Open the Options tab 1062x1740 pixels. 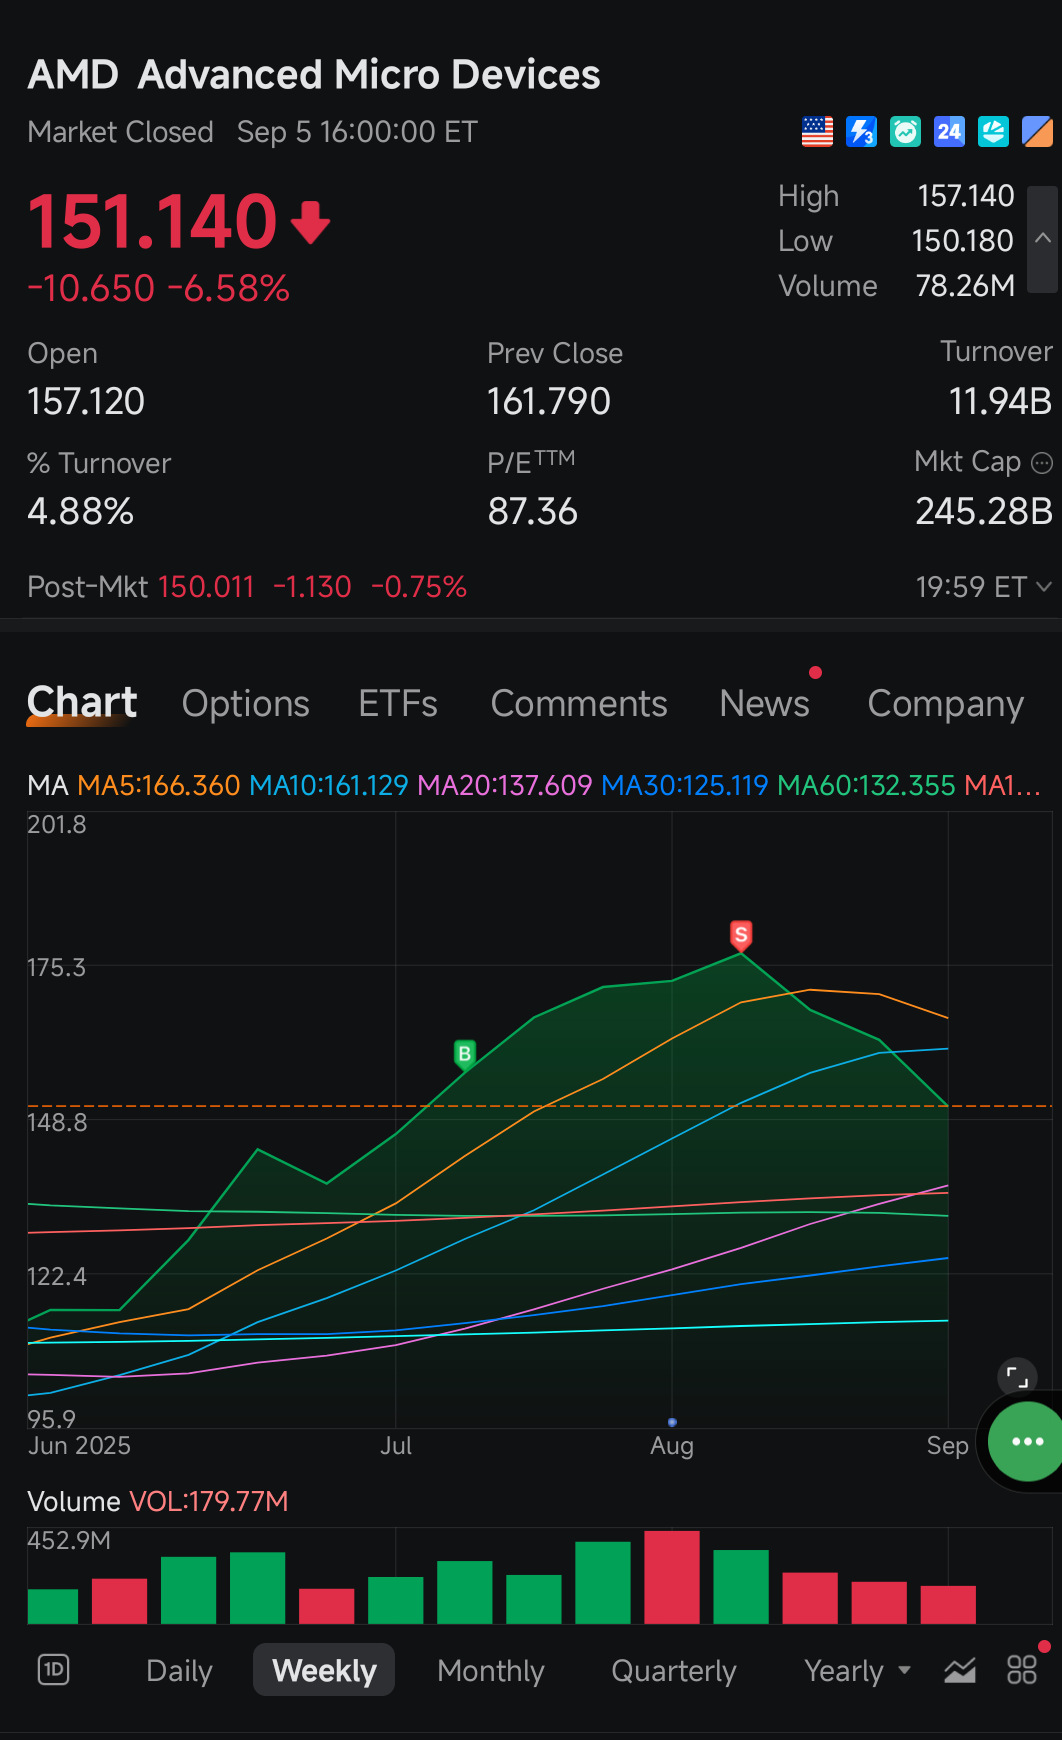(x=246, y=704)
